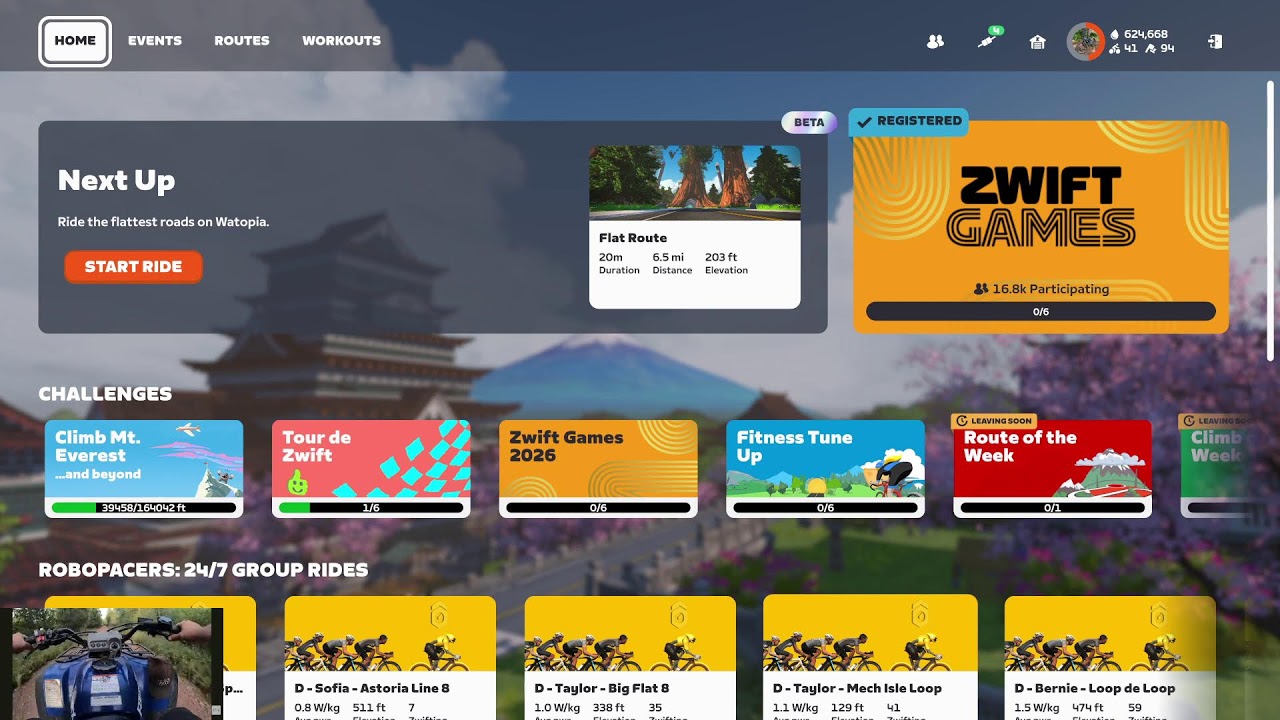Open the Zwift Games 2026 challenge
Viewport: 1280px width, 720px height.
tap(598, 469)
